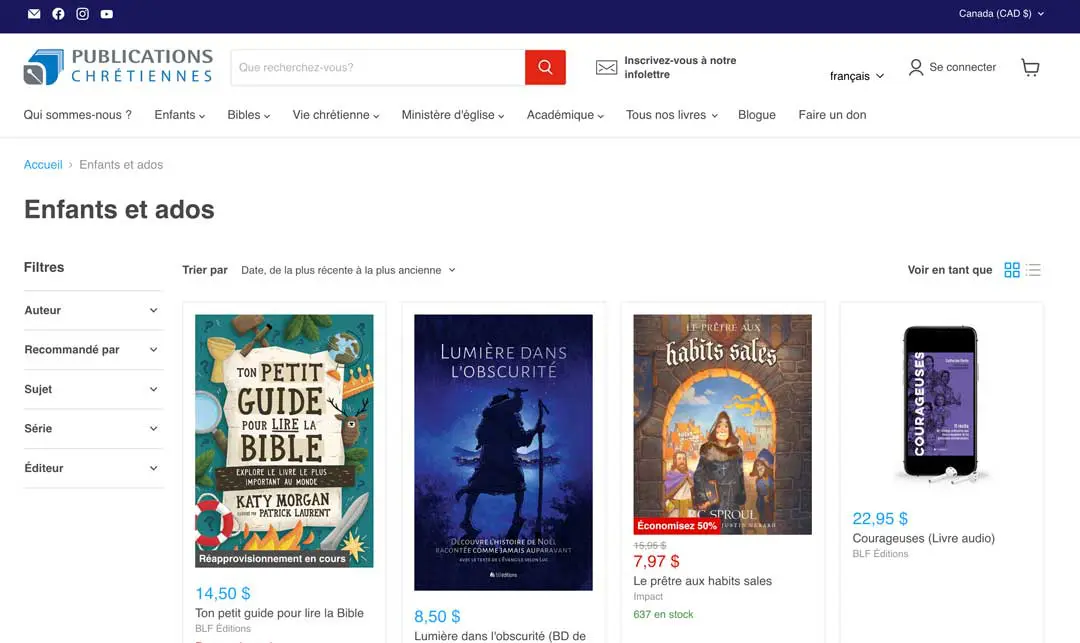Click the search input field
The height and width of the screenshot is (643, 1080).
[377, 67]
